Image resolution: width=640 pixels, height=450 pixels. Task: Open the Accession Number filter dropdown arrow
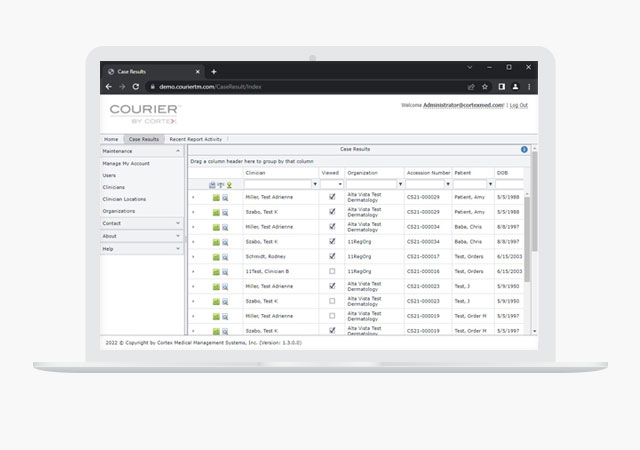click(x=448, y=184)
